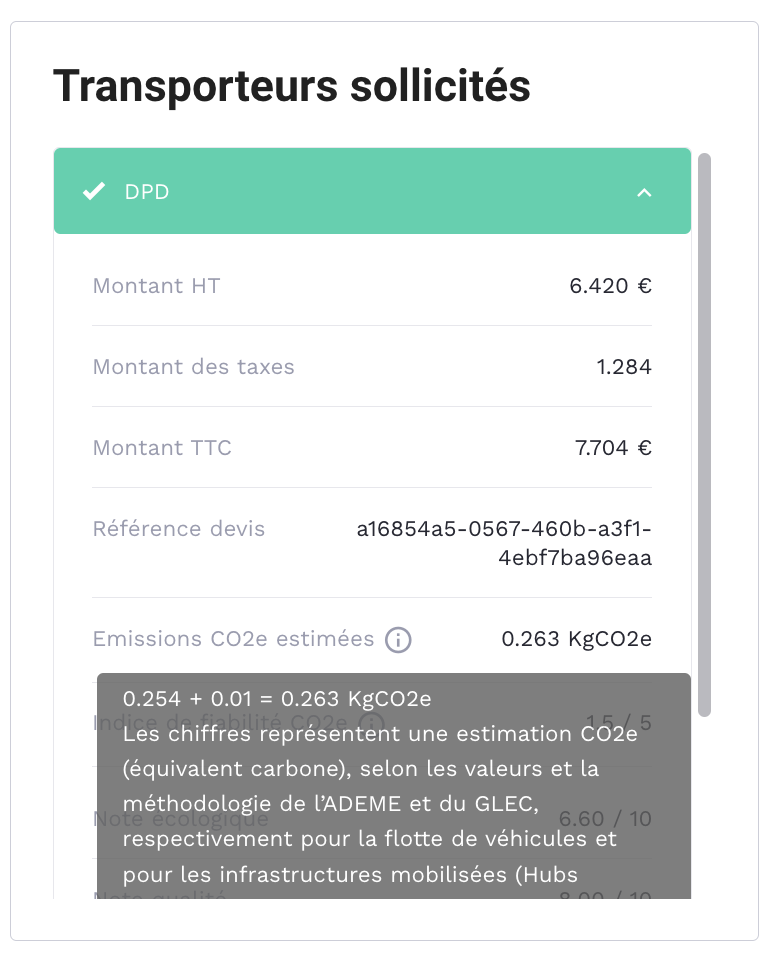The width and height of the screenshot is (780, 956).
Task: Collapse the DPD section with the chevron
Action: click(x=645, y=192)
